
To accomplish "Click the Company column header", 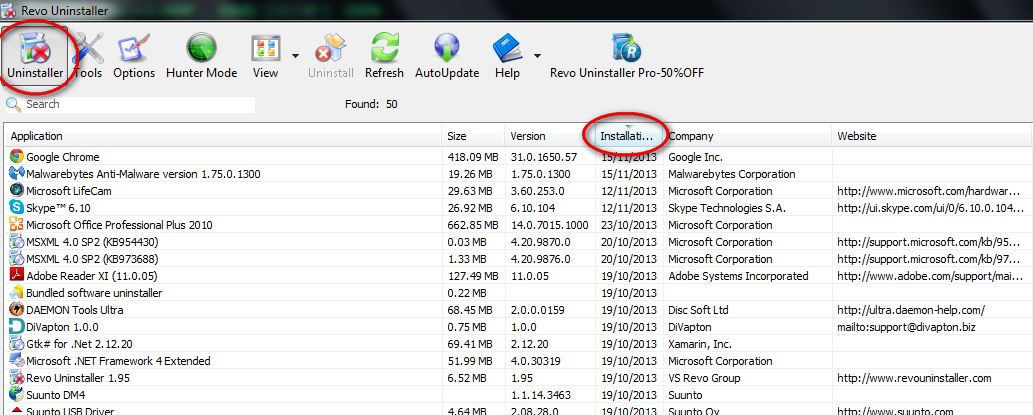I will pyautogui.click(x=746, y=136).
